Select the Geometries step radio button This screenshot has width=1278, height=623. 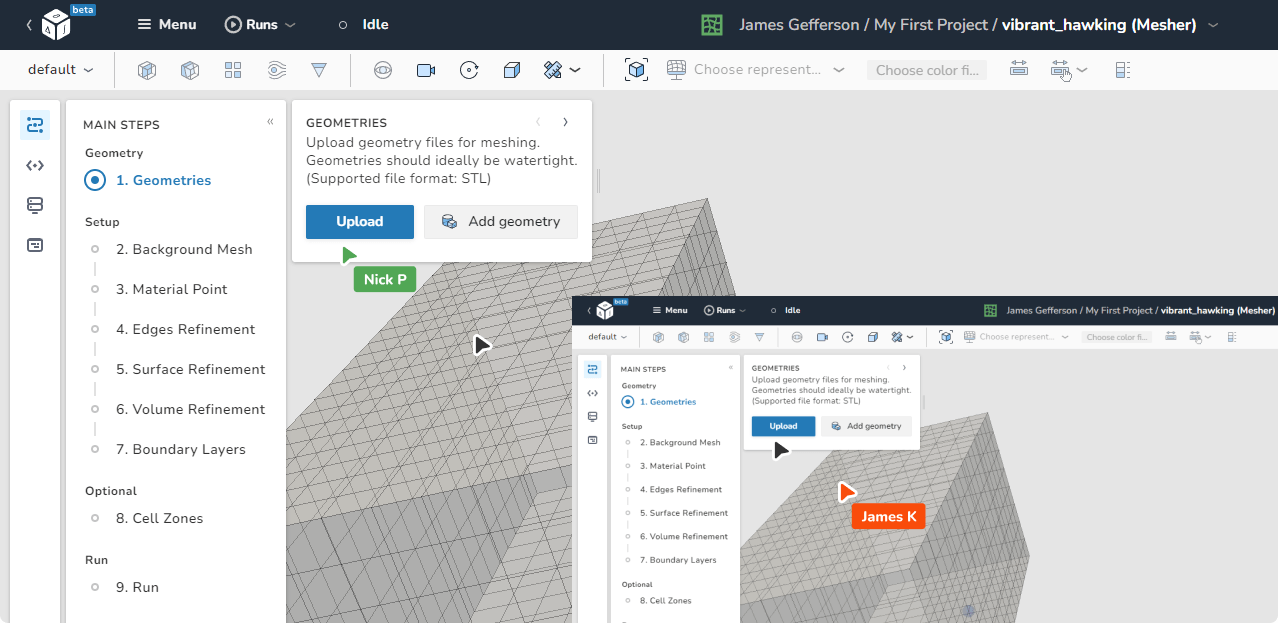95,180
